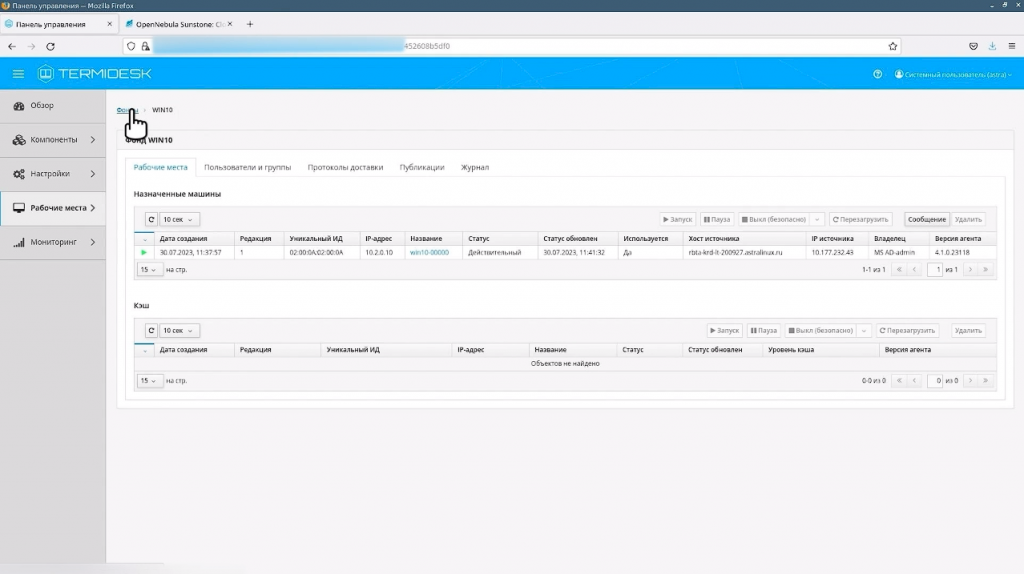
Task: Open shutdown options arrow for assigned machines
Action: (x=817, y=219)
